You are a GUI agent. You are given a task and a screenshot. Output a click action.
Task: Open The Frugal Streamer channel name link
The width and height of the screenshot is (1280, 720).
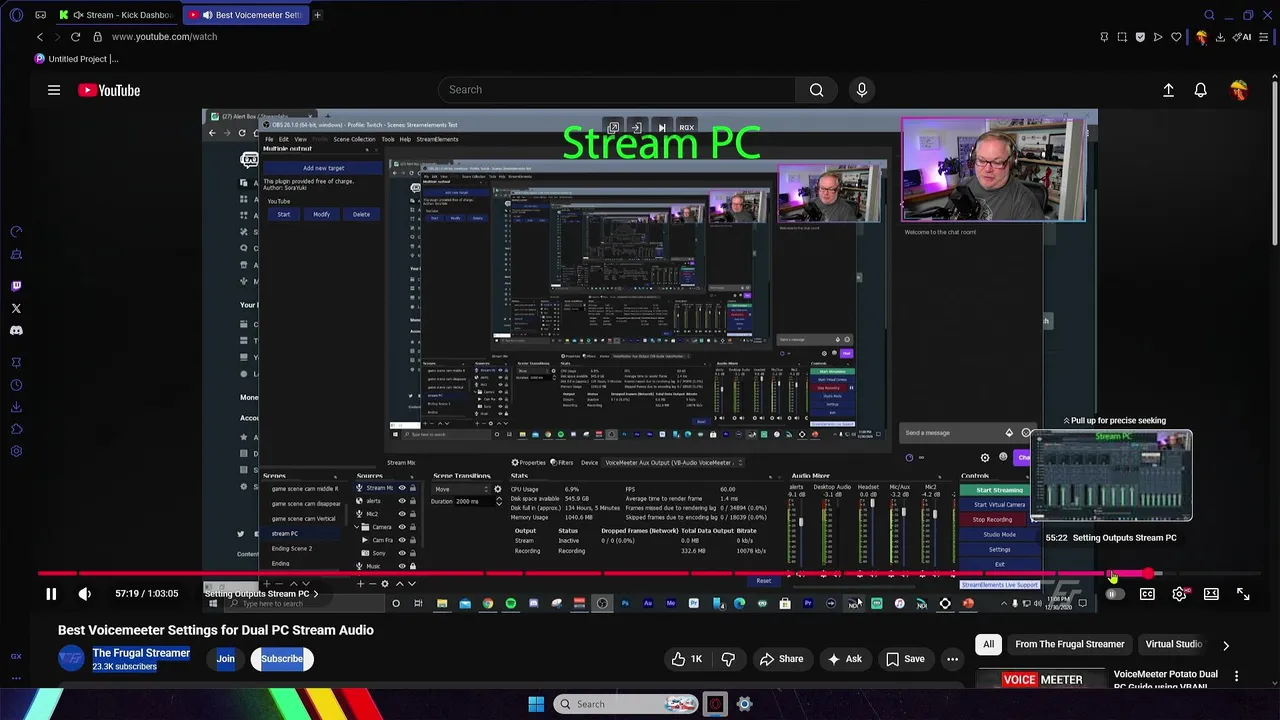141,653
